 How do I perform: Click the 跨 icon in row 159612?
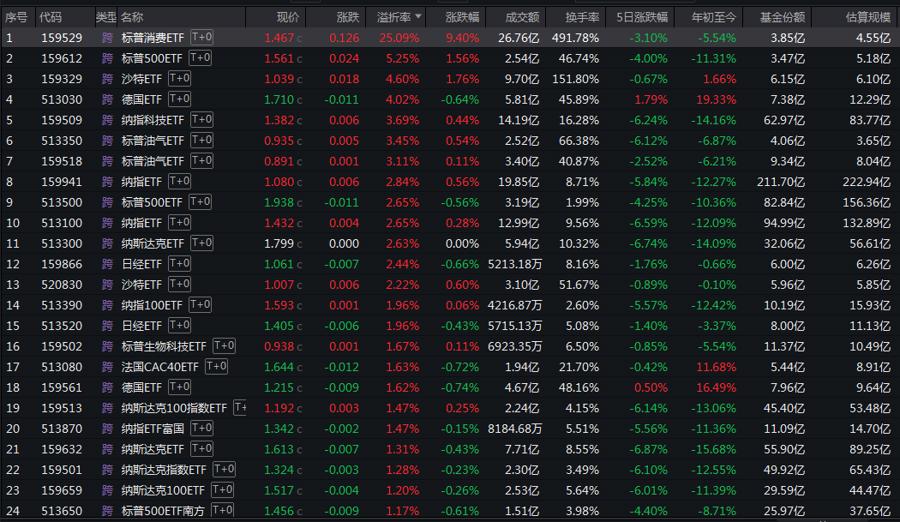pyautogui.click(x=107, y=59)
